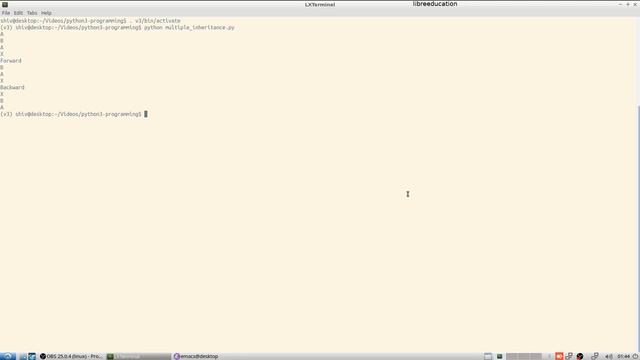Screen dimensions: 640x360
Task: Click the red recorder tray icon
Action: tap(559, 356)
